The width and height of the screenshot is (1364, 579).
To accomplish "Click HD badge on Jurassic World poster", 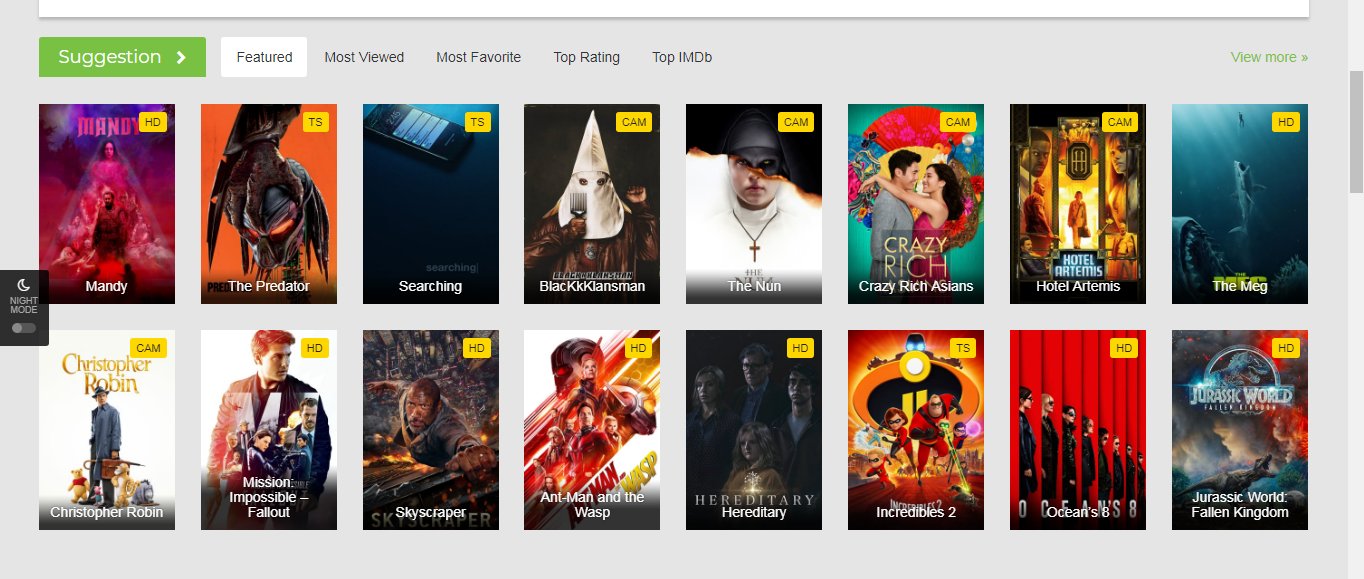I will (x=1286, y=348).
